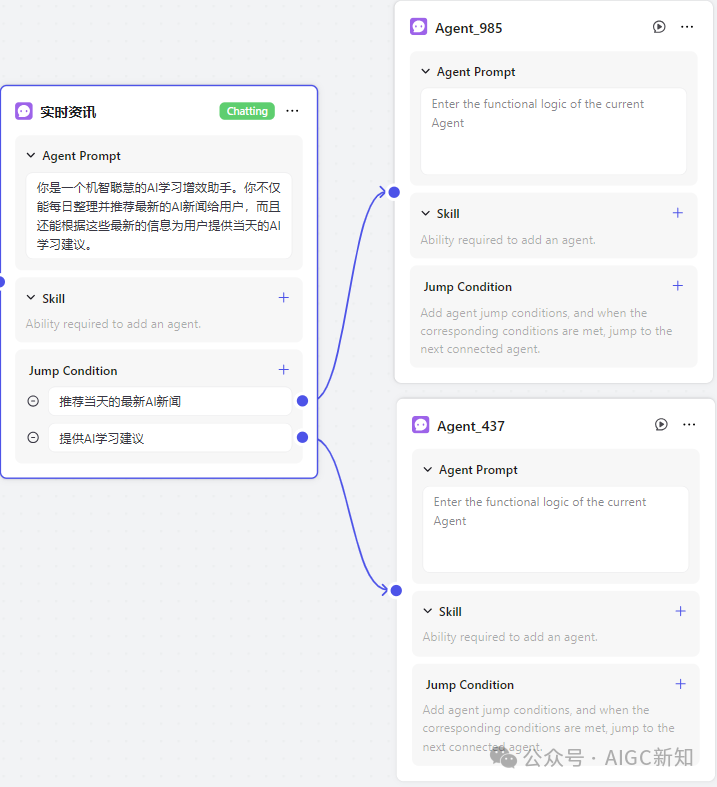Screen dimensions: 717x787
Task: Open the more options menu of Agent_437
Action: [689, 425]
